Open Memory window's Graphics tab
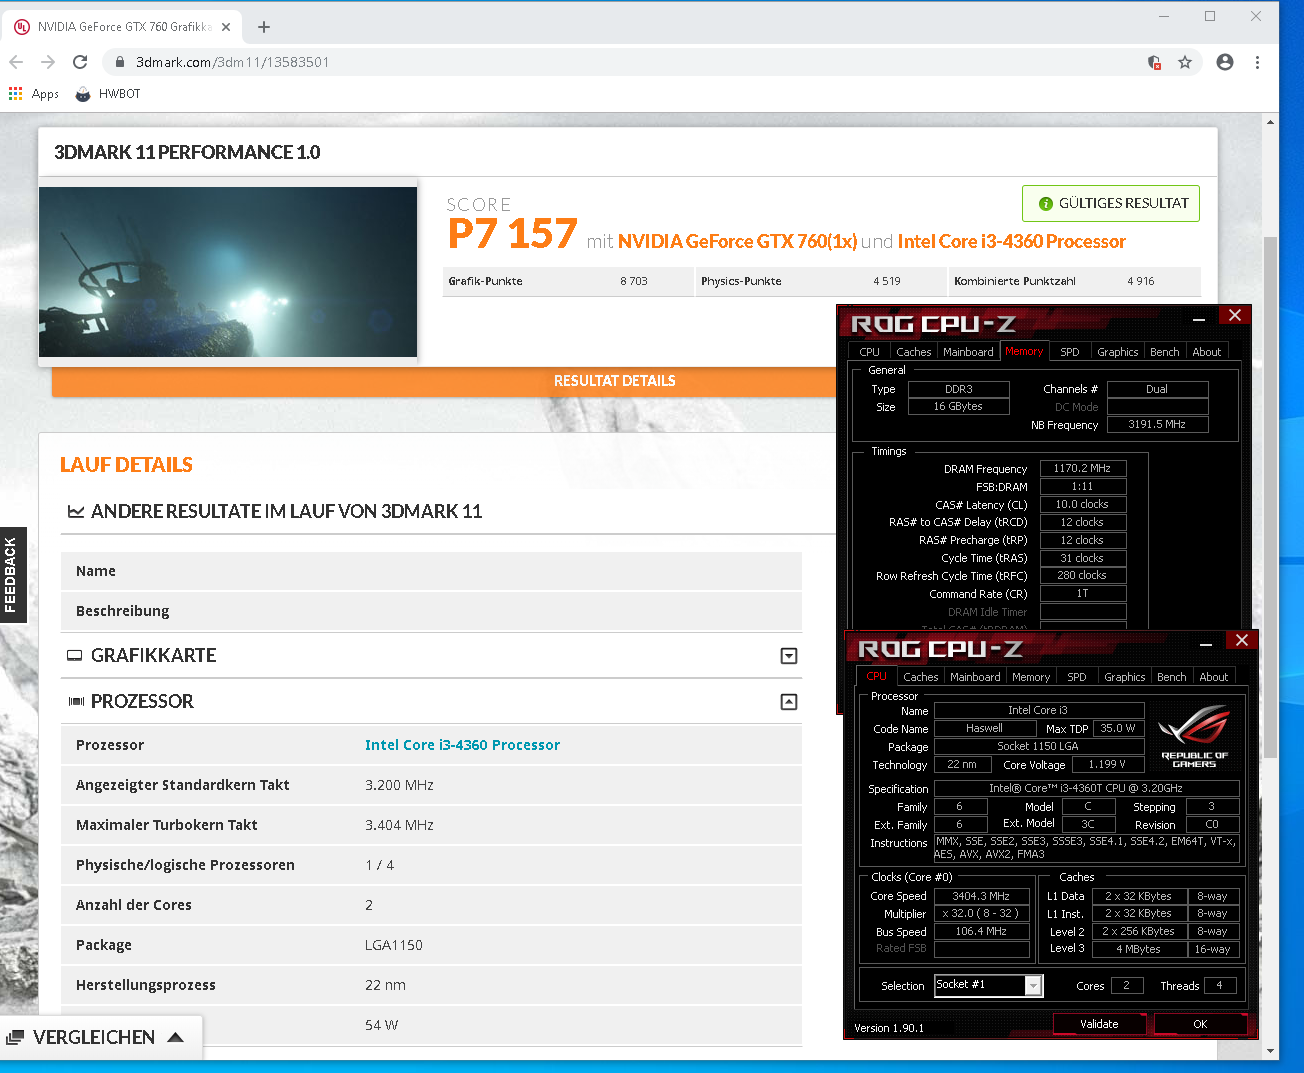This screenshot has width=1304, height=1073. pyautogui.click(x=1117, y=352)
